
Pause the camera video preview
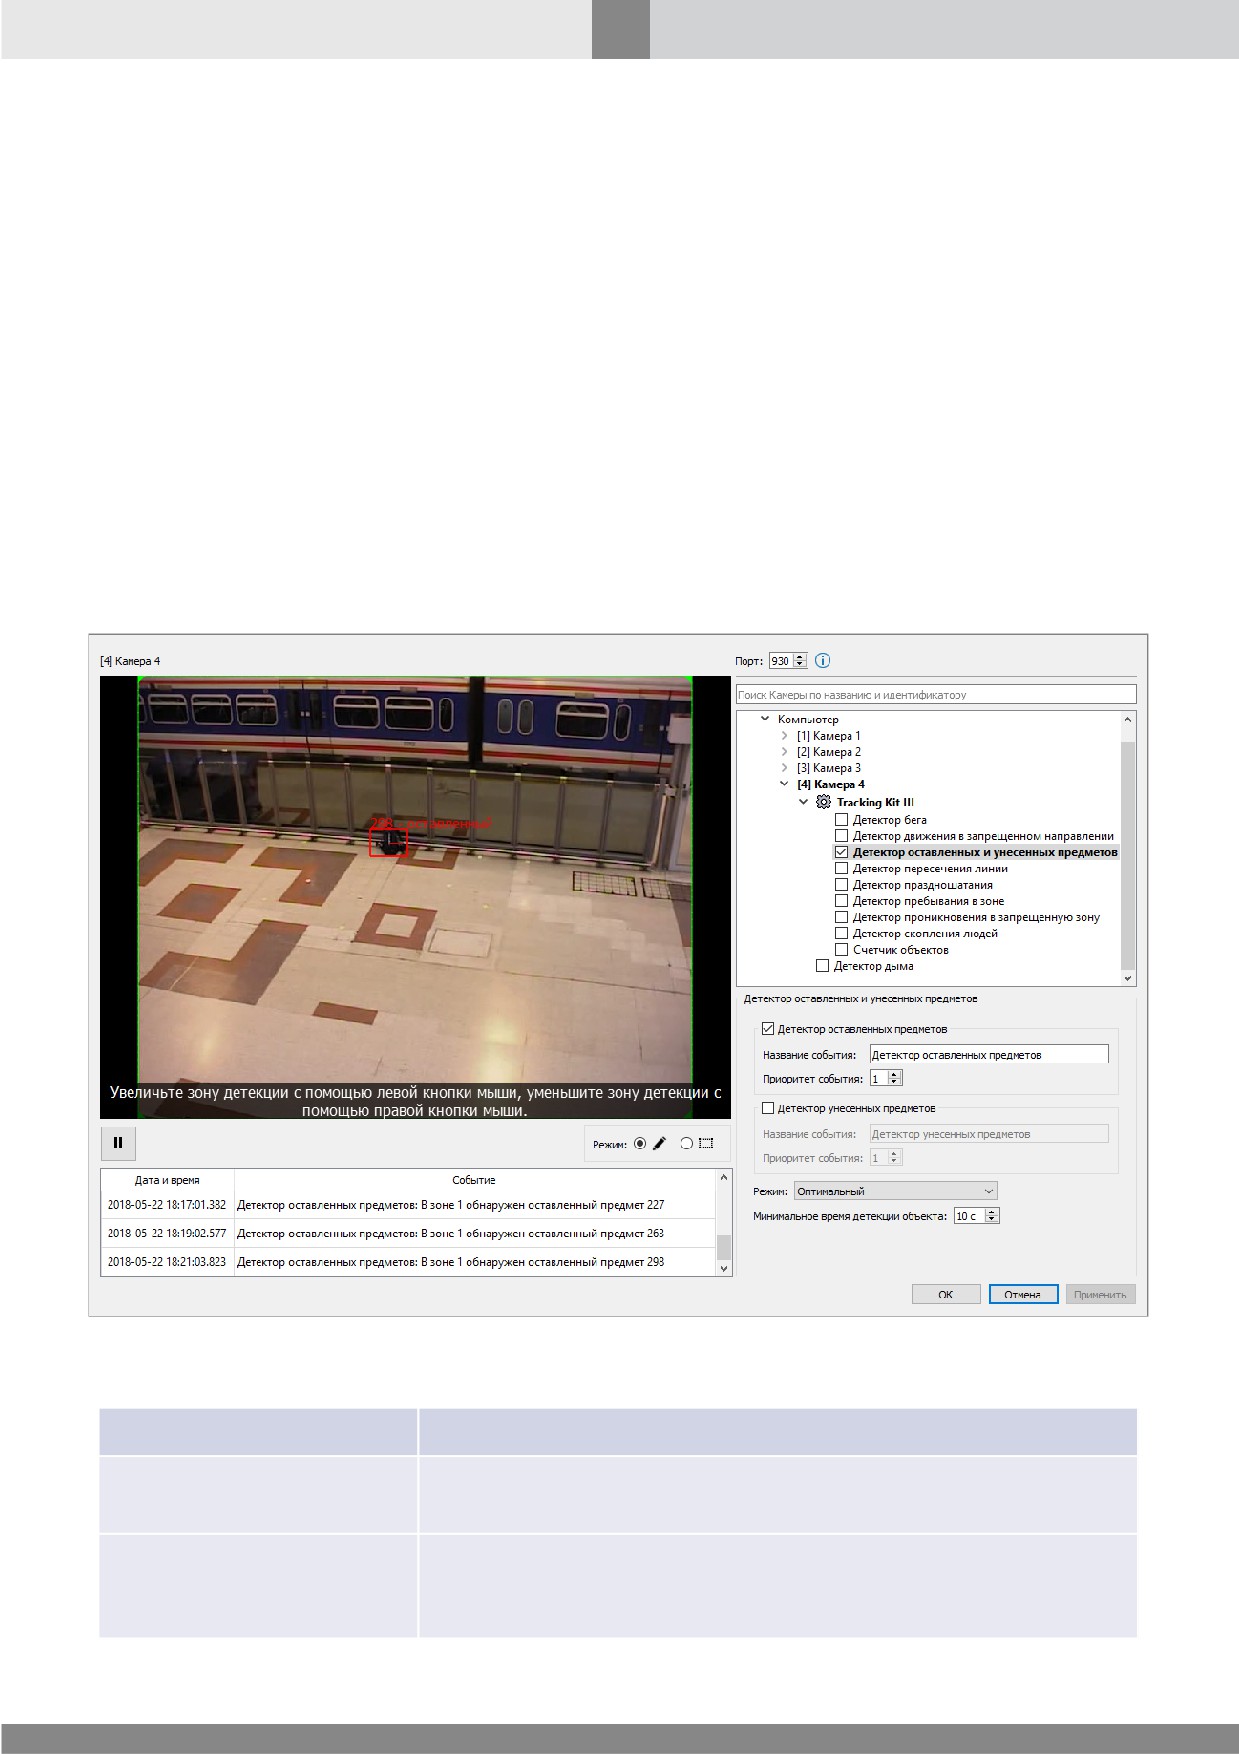[x=118, y=1143]
